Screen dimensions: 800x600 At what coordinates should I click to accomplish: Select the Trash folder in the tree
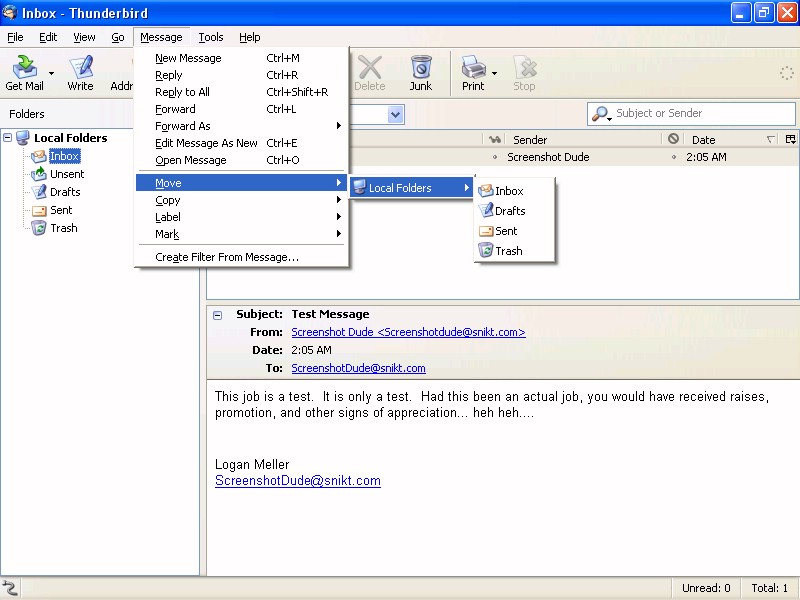pos(63,228)
